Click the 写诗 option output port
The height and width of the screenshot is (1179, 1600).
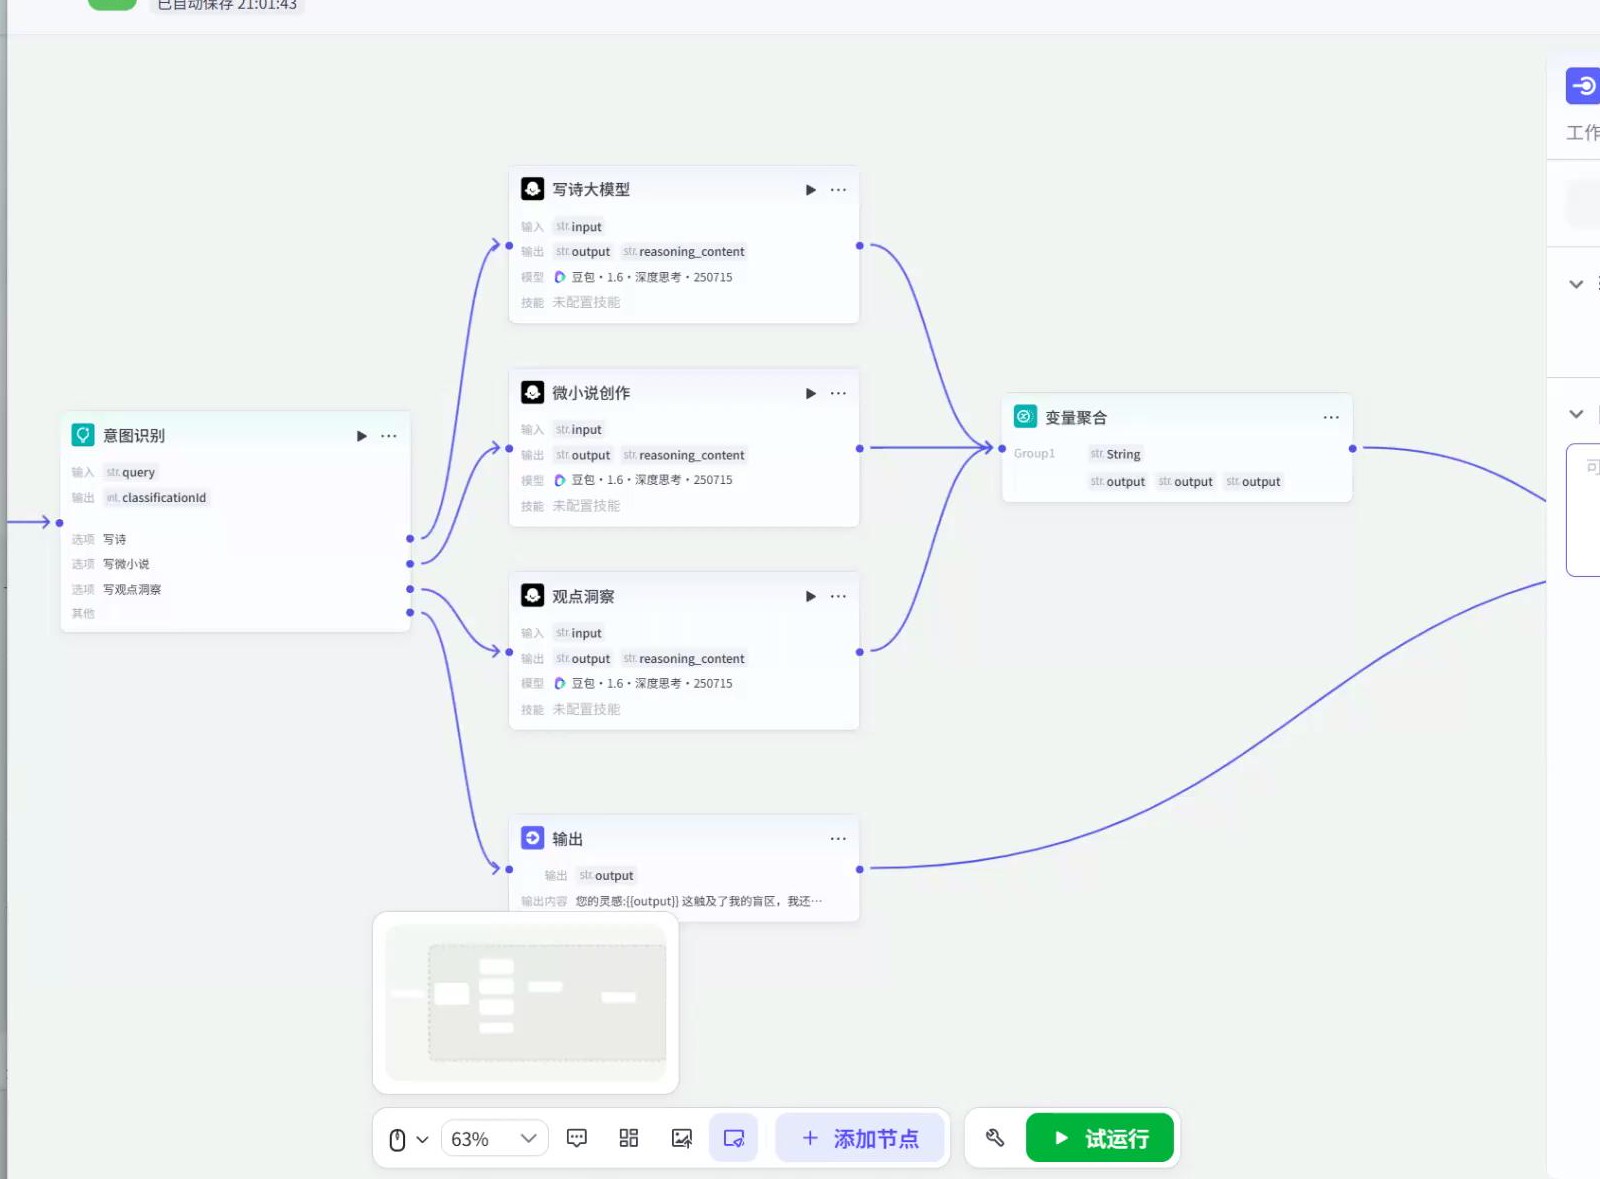(410, 539)
